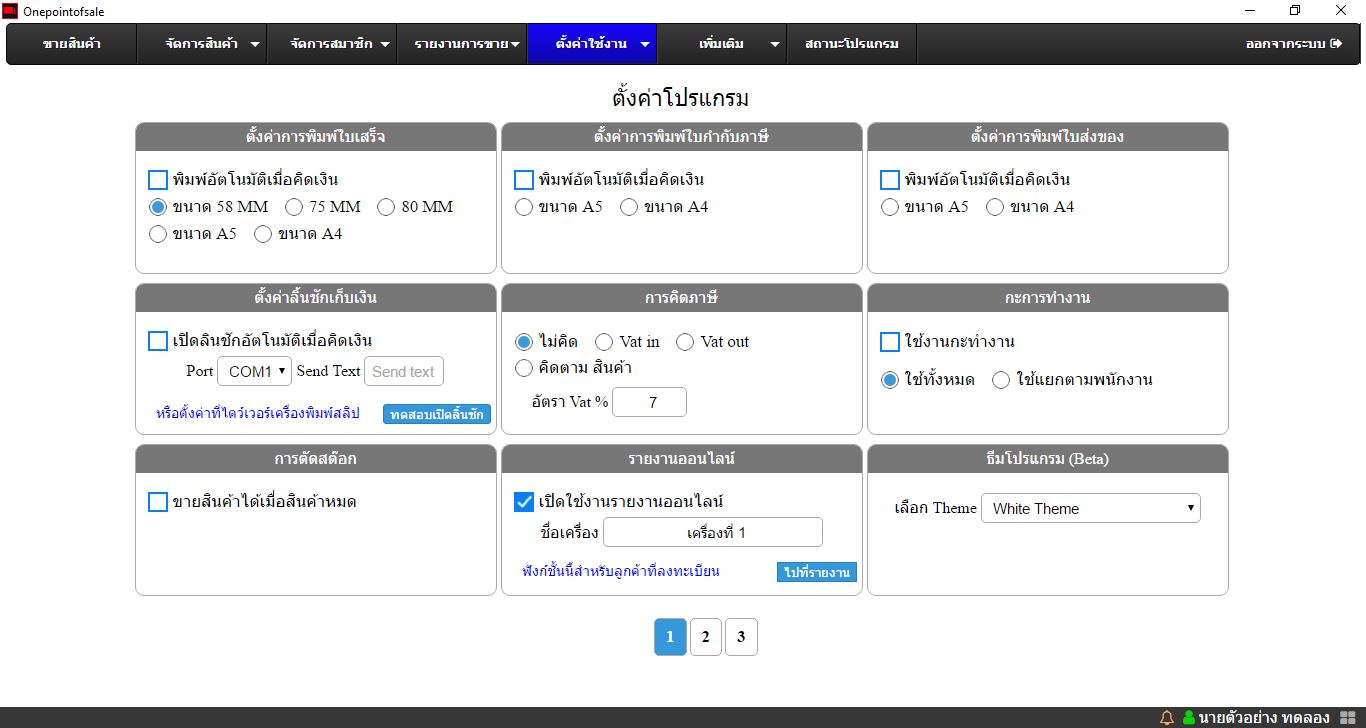Screen dimensions: 1366x728
Task: Click the Send text input field
Action: 403,371
